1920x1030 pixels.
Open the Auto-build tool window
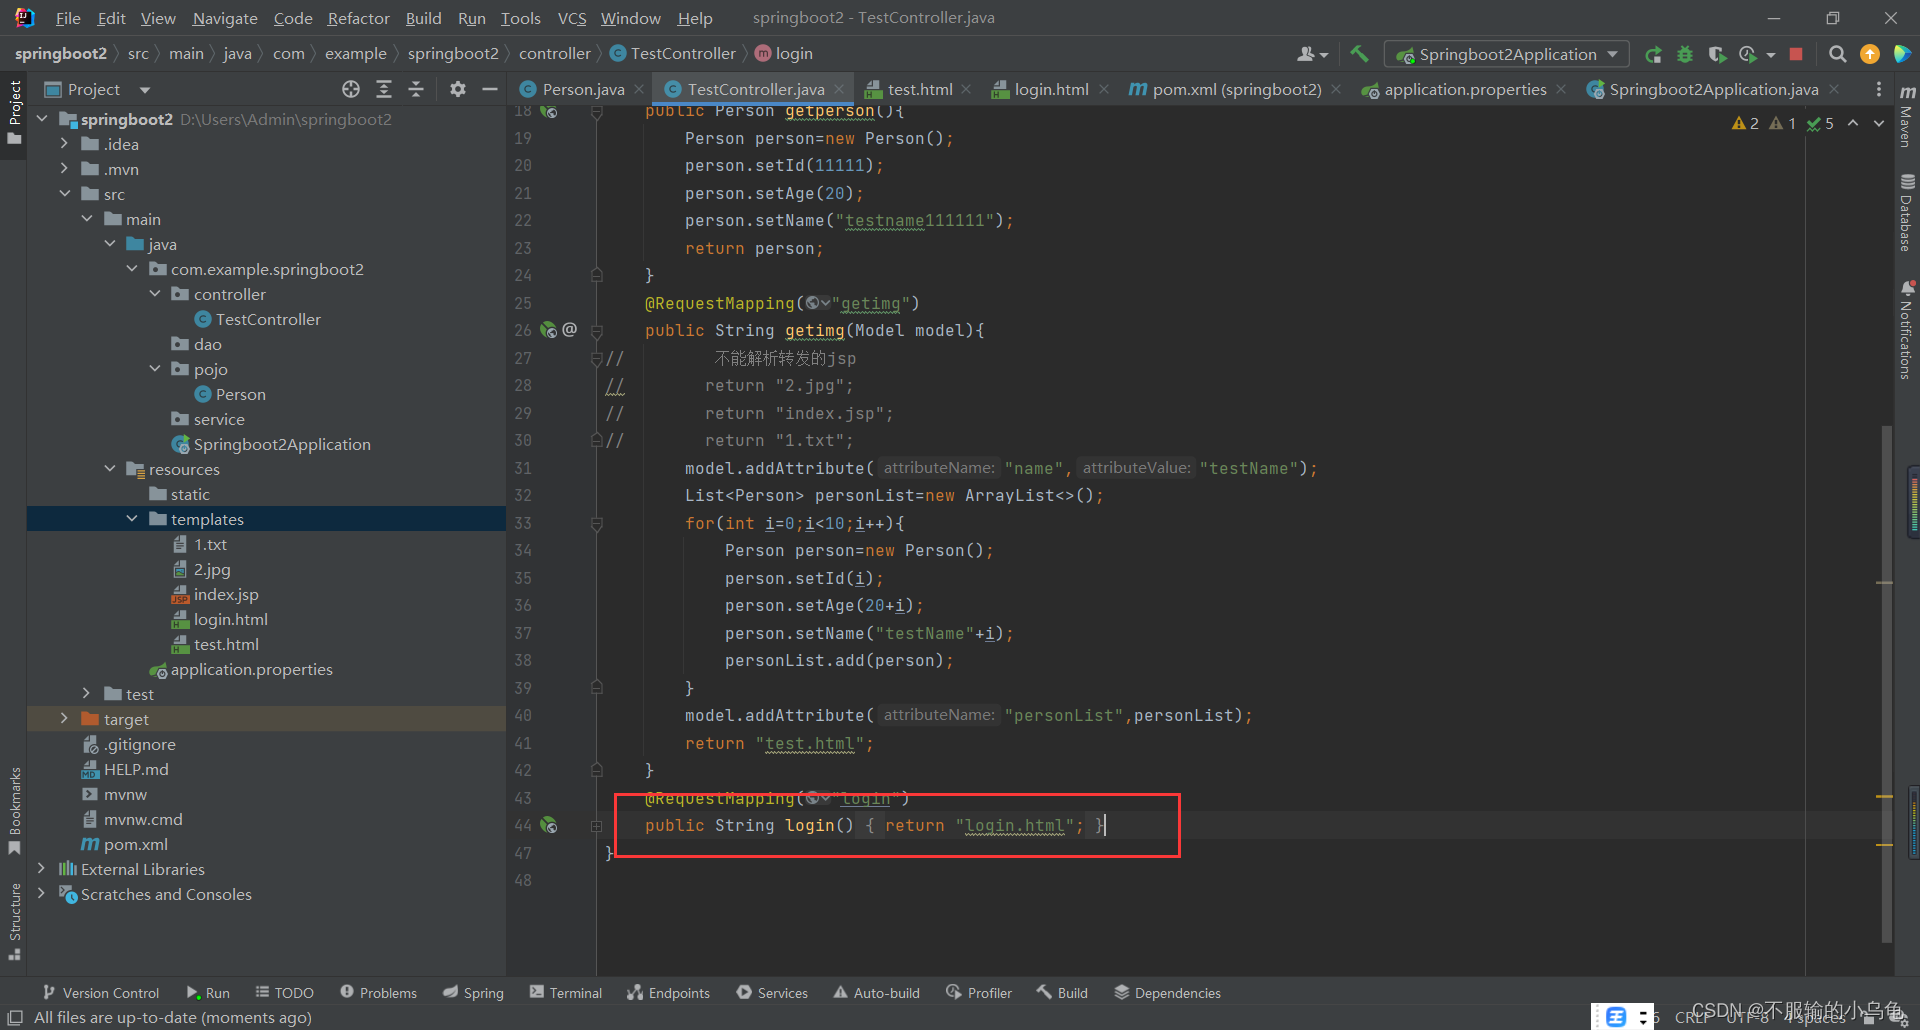pyautogui.click(x=876, y=993)
